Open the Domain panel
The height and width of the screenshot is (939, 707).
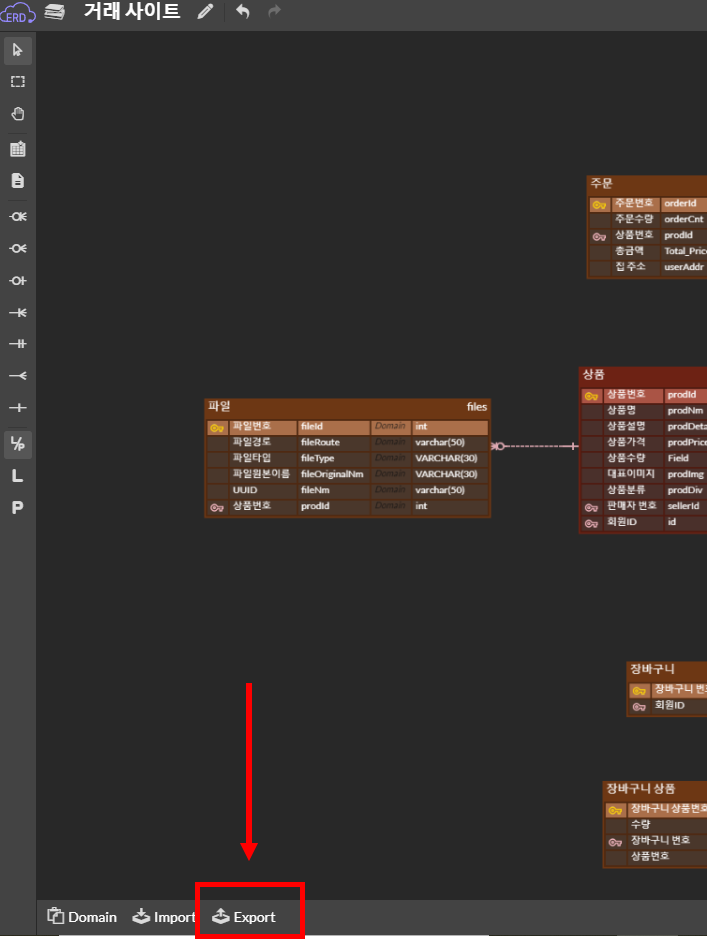(x=82, y=916)
